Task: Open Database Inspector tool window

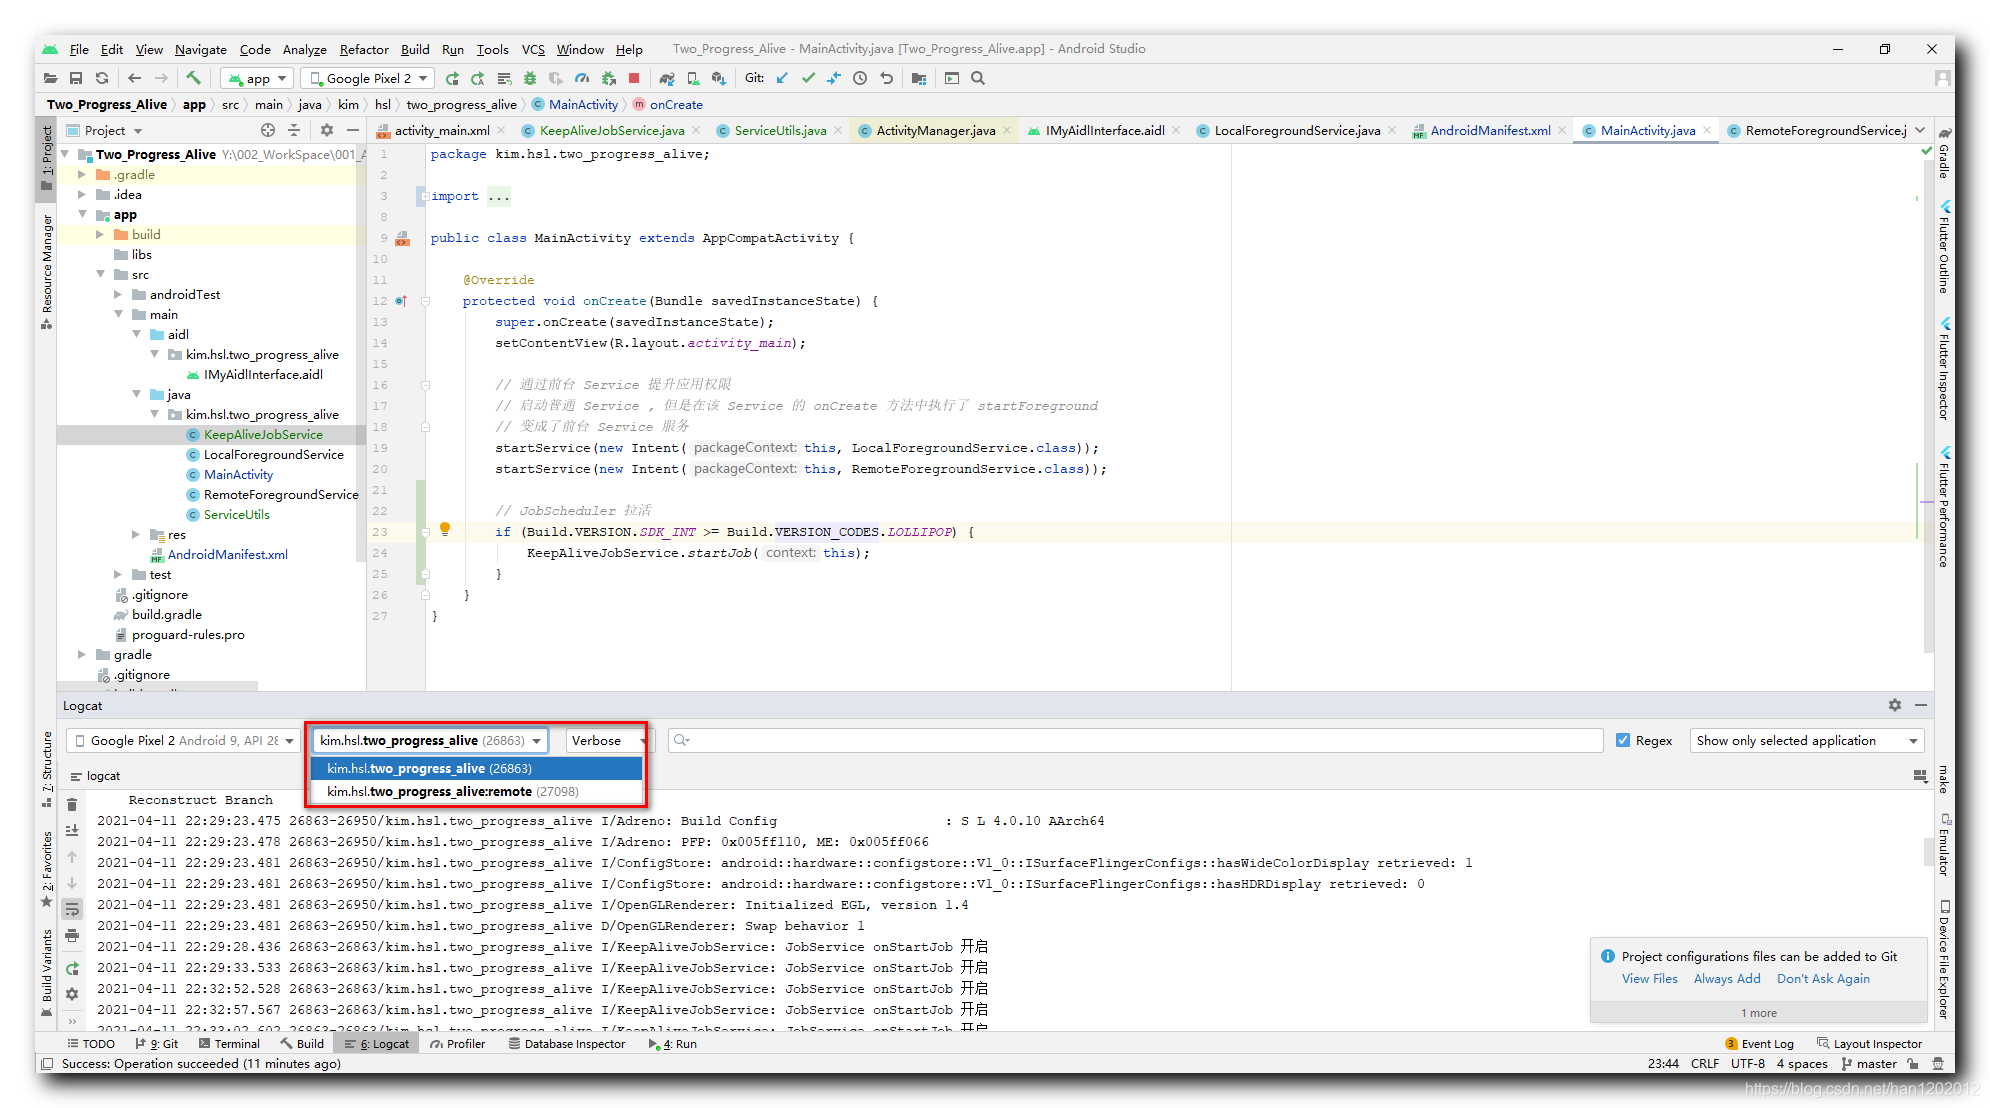Action: [566, 1043]
